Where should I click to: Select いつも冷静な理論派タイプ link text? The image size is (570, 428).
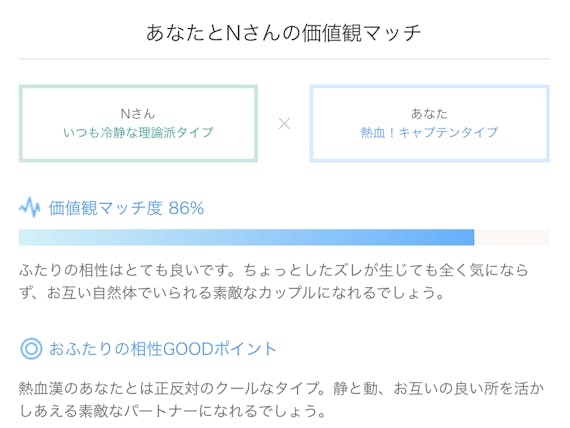tap(138, 133)
